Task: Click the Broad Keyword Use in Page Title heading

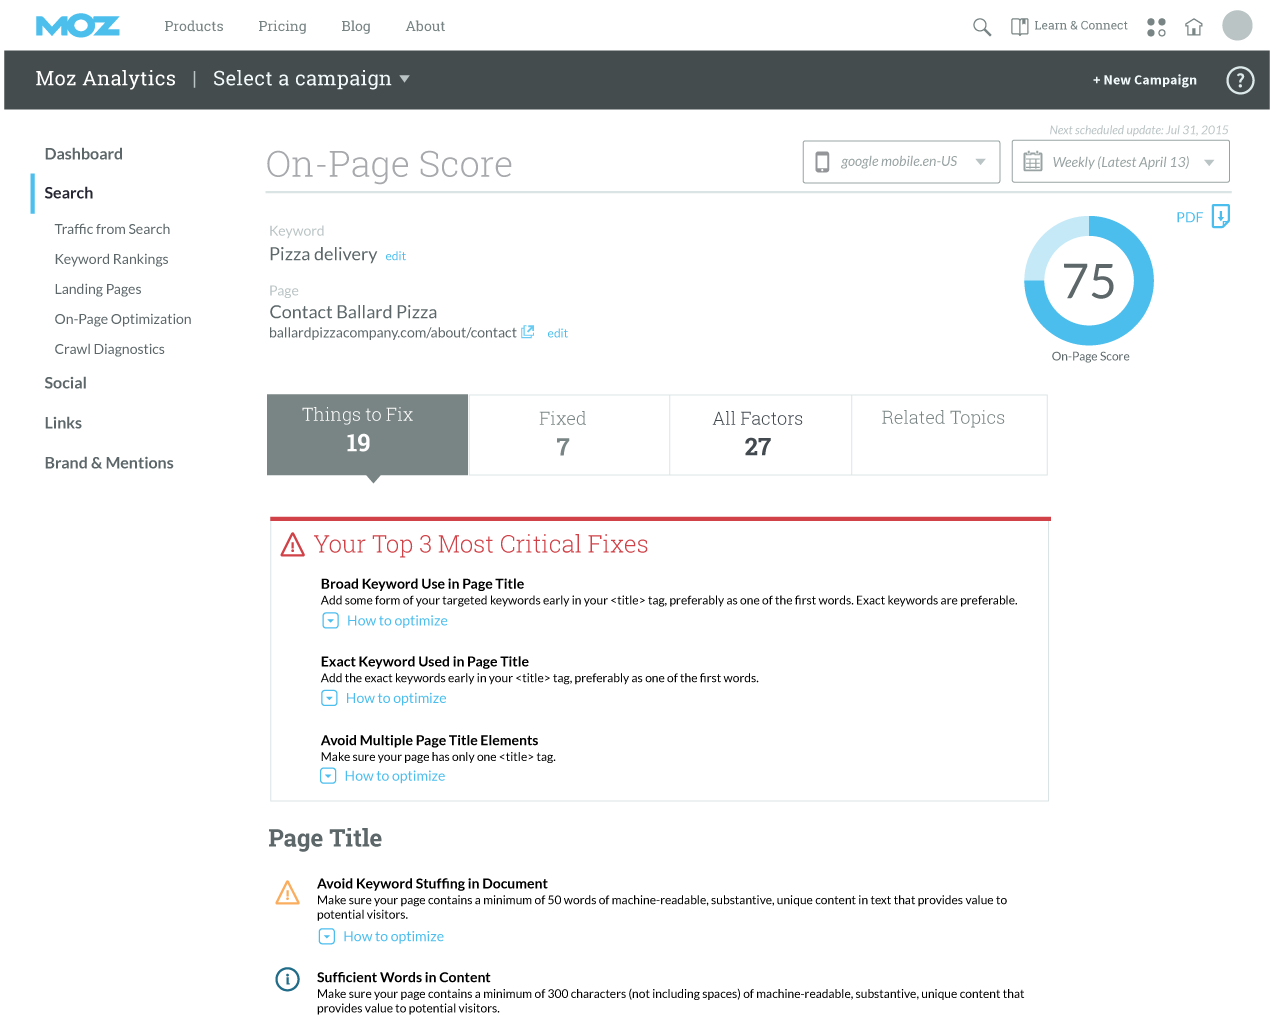Action: pos(422,584)
